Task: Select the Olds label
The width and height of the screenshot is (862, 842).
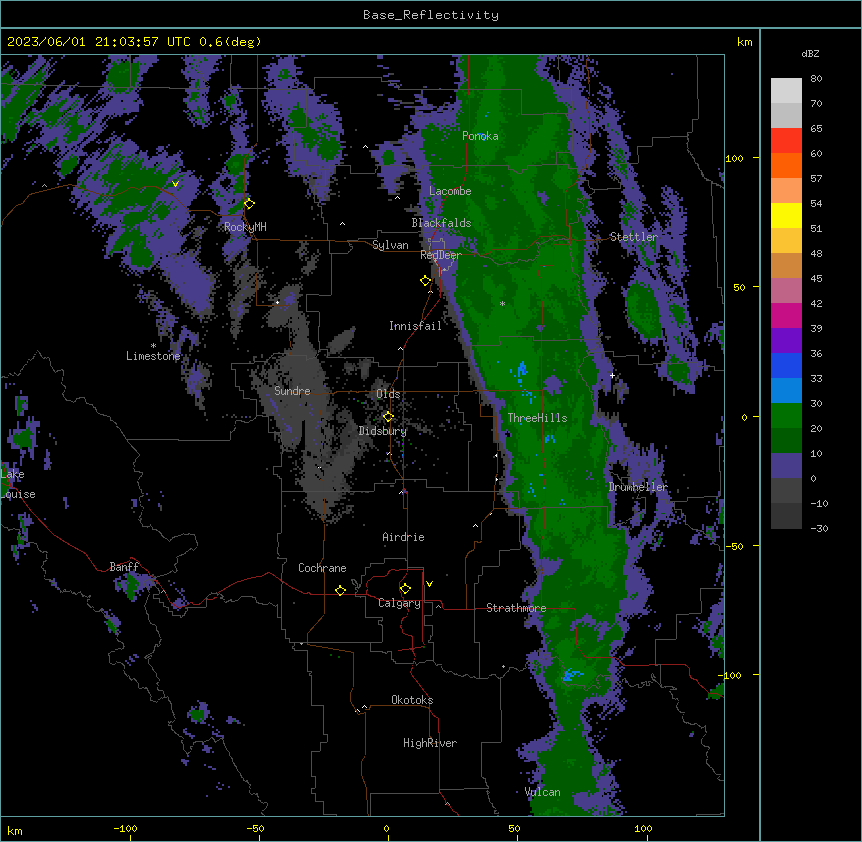Action: click(x=388, y=394)
